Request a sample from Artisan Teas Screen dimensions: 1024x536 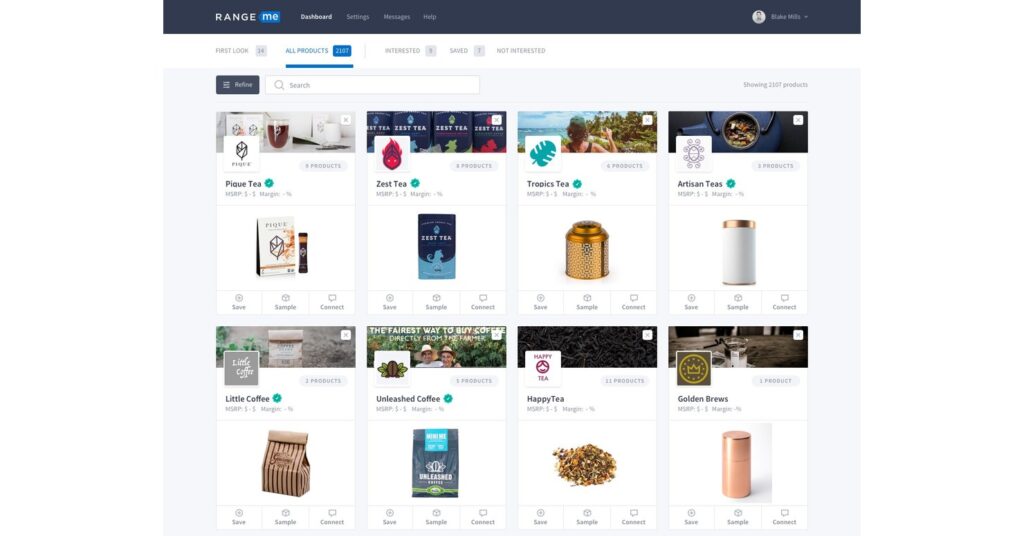pyautogui.click(x=738, y=302)
